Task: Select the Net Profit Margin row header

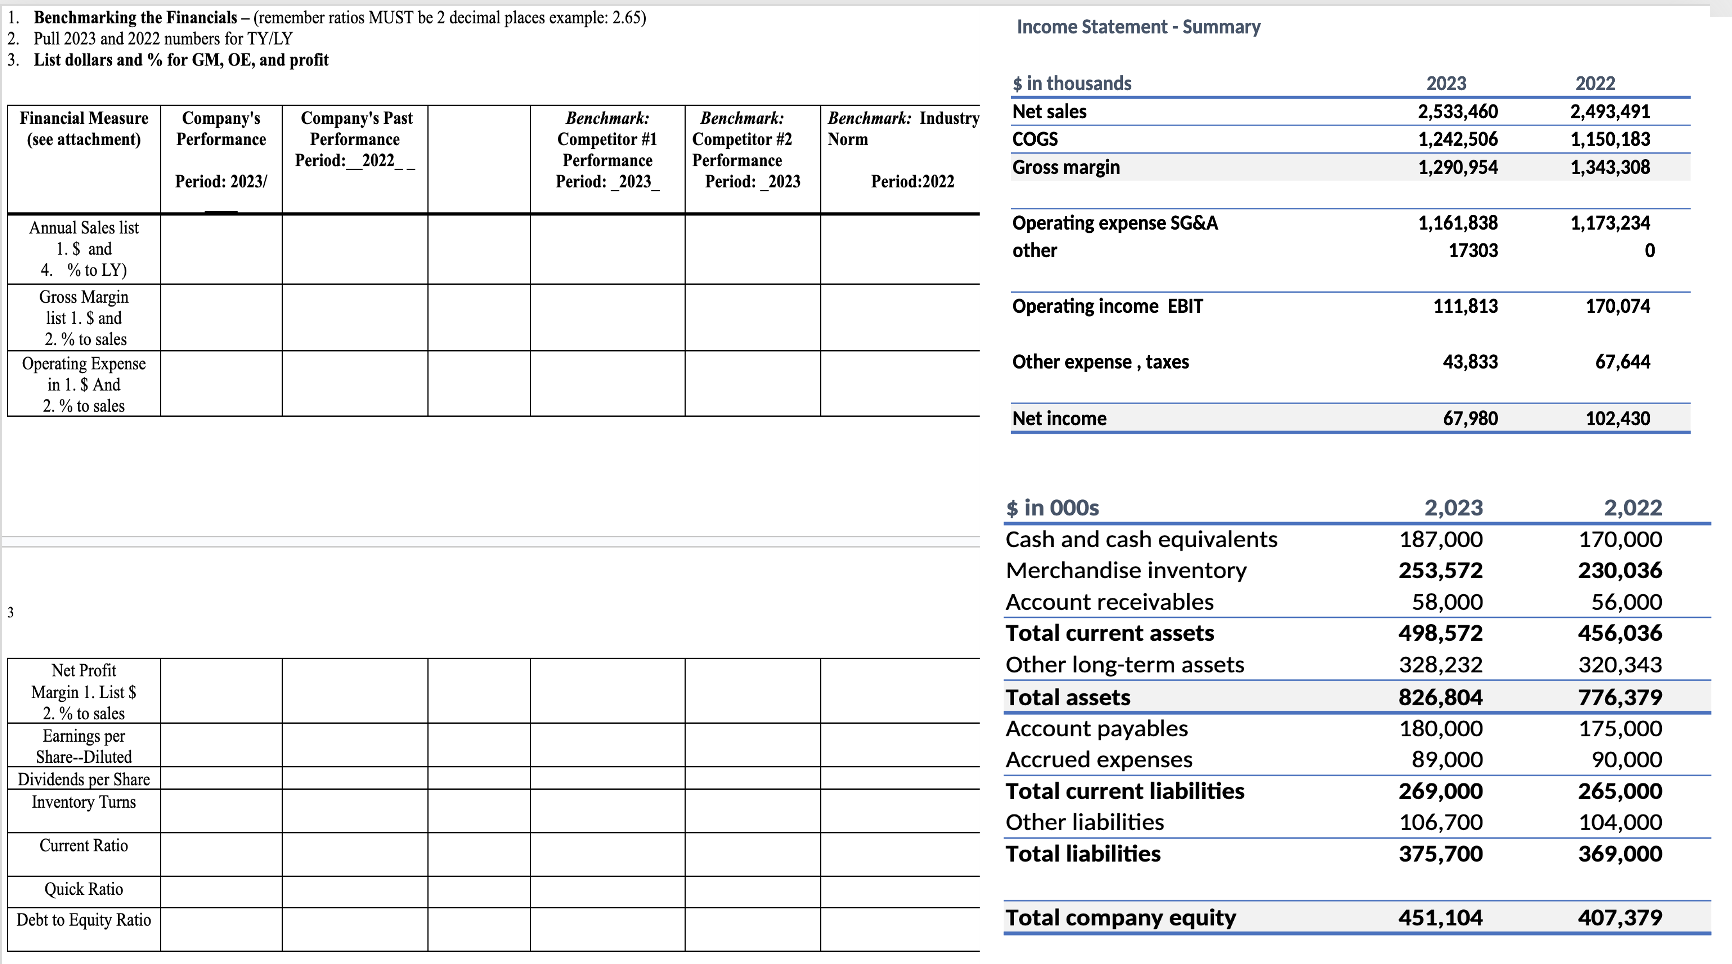Action: pyautogui.click(x=83, y=692)
